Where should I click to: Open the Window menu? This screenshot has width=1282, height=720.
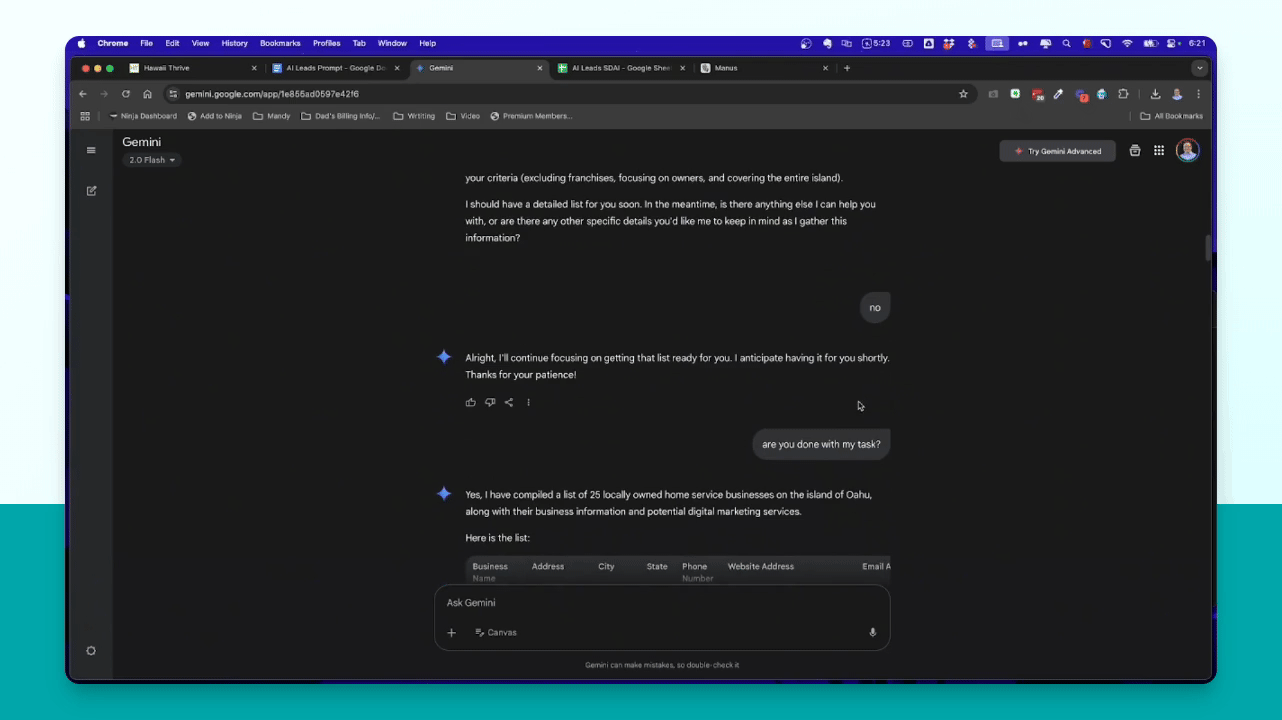pos(392,44)
